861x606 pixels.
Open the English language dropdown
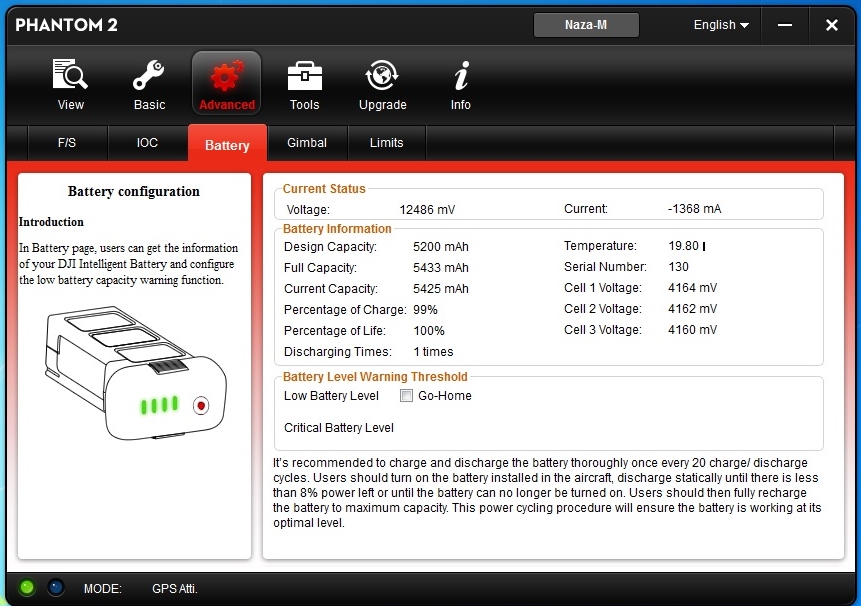(x=721, y=25)
